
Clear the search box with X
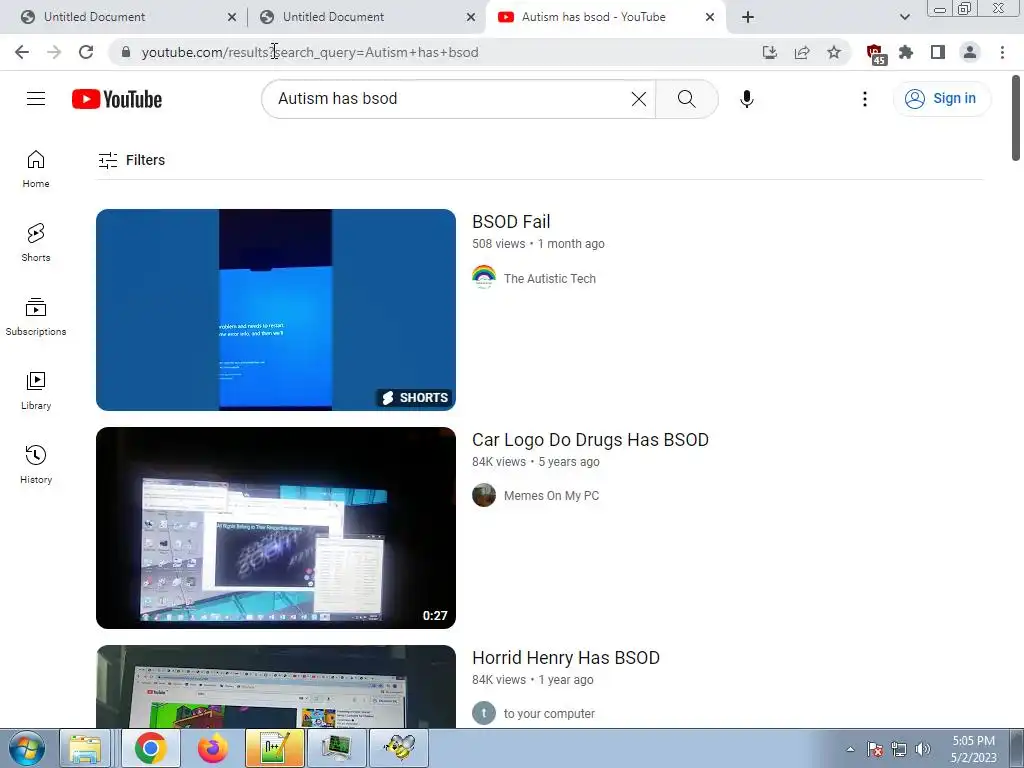(x=639, y=99)
